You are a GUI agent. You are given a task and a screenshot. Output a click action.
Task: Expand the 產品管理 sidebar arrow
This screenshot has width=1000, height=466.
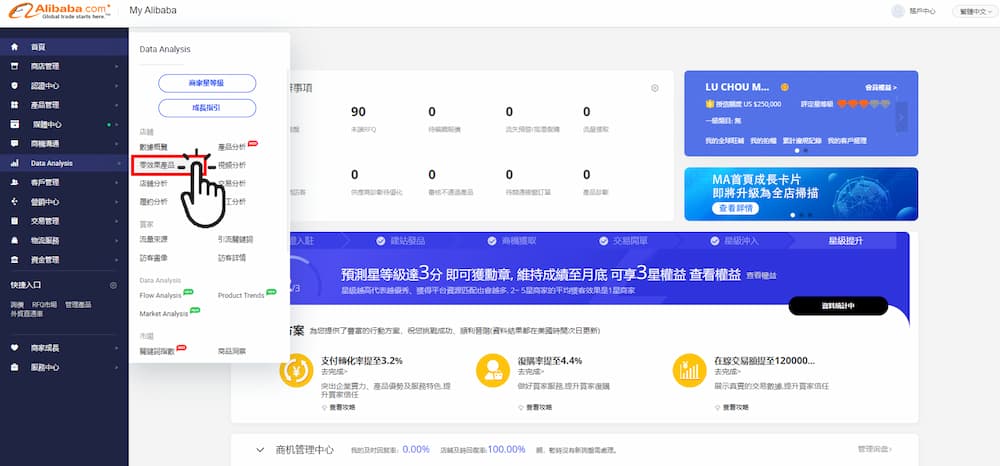(116, 105)
